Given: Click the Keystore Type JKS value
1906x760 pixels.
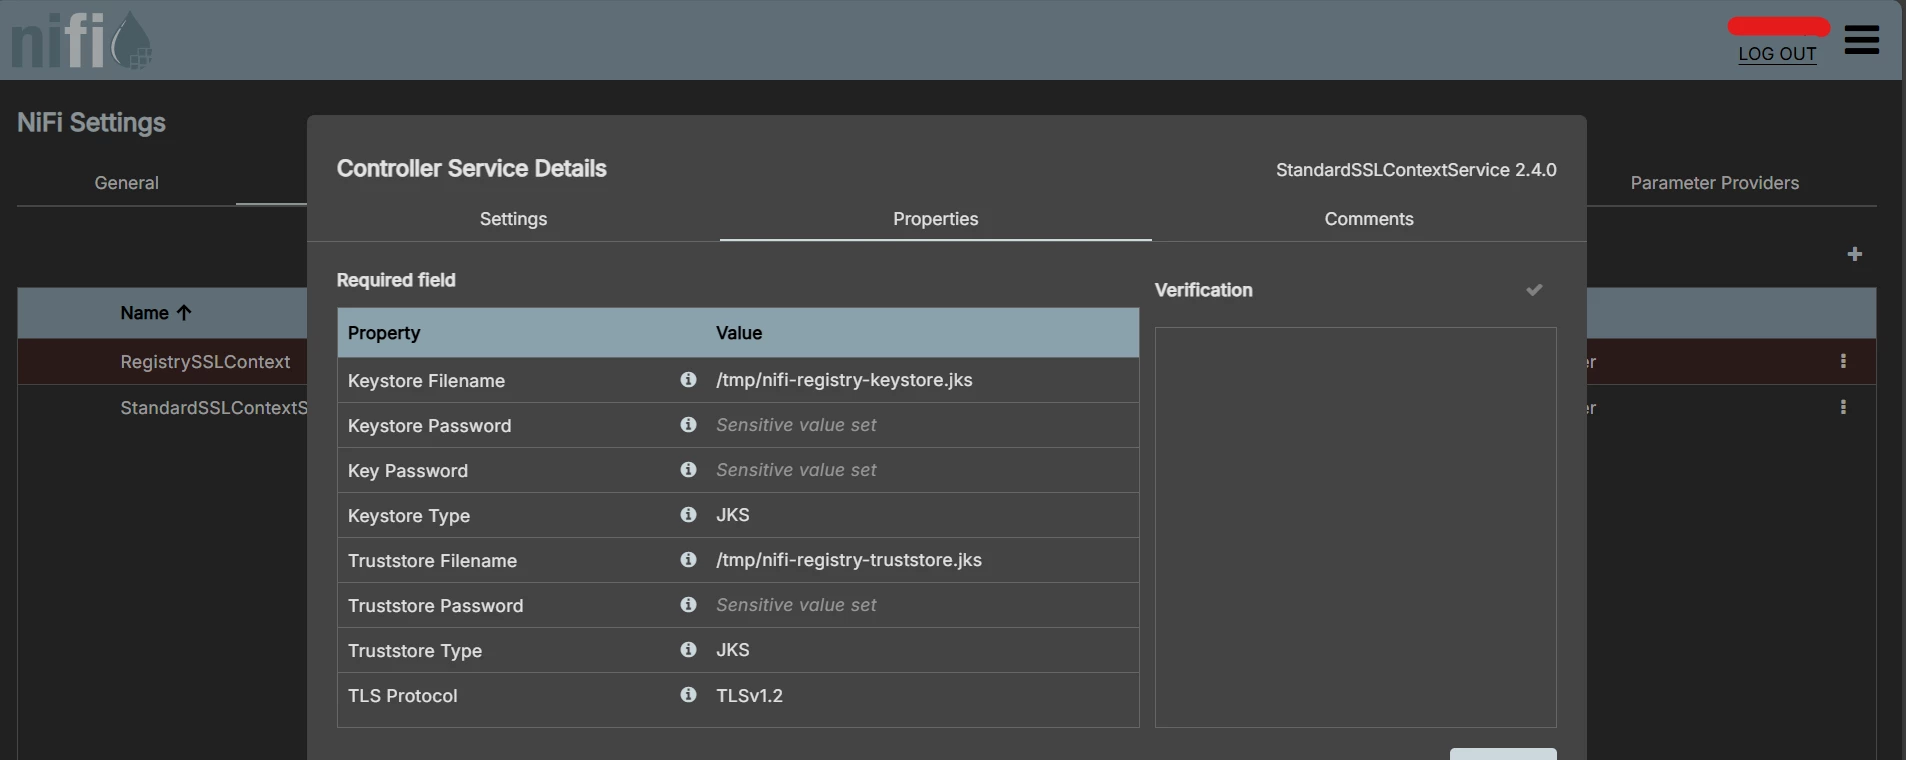Looking at the screenshot, I should point(733,515).
